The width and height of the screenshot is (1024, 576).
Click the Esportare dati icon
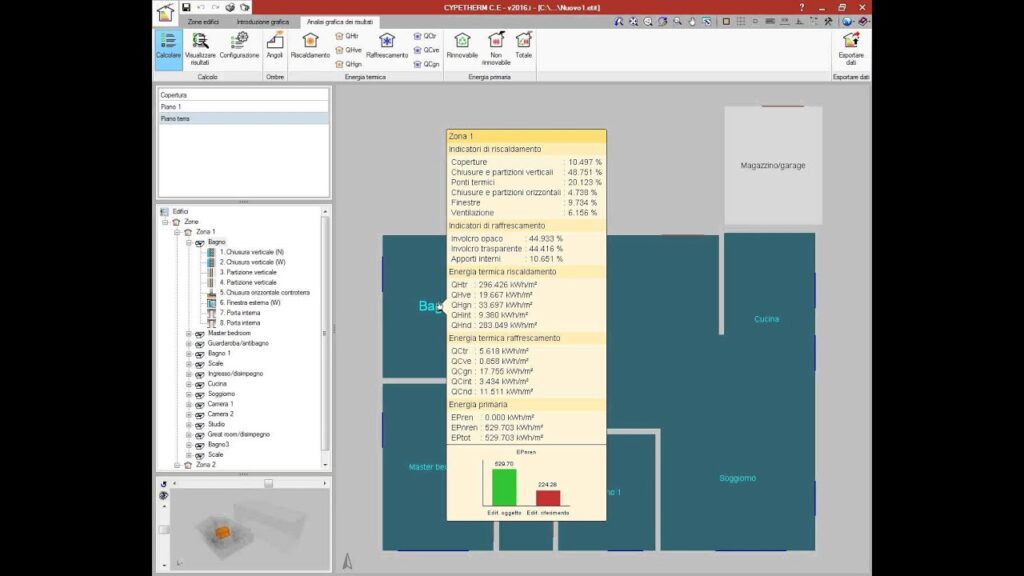(851, 47)
